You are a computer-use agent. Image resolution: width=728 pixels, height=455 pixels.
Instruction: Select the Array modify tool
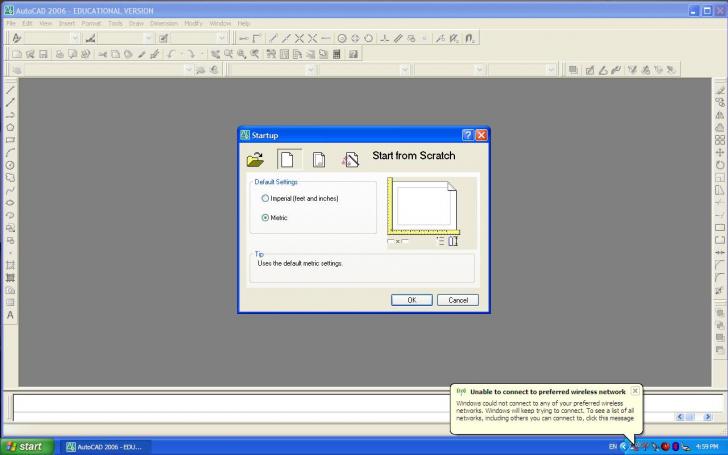tap(720, 140)
